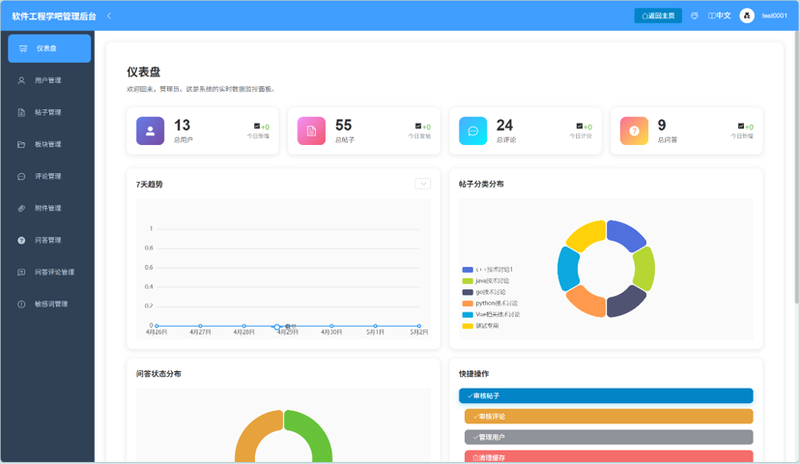Screen dimensions: 800x464
Task: Click the pink 总帖子 card icon
Action: (311, 131)
